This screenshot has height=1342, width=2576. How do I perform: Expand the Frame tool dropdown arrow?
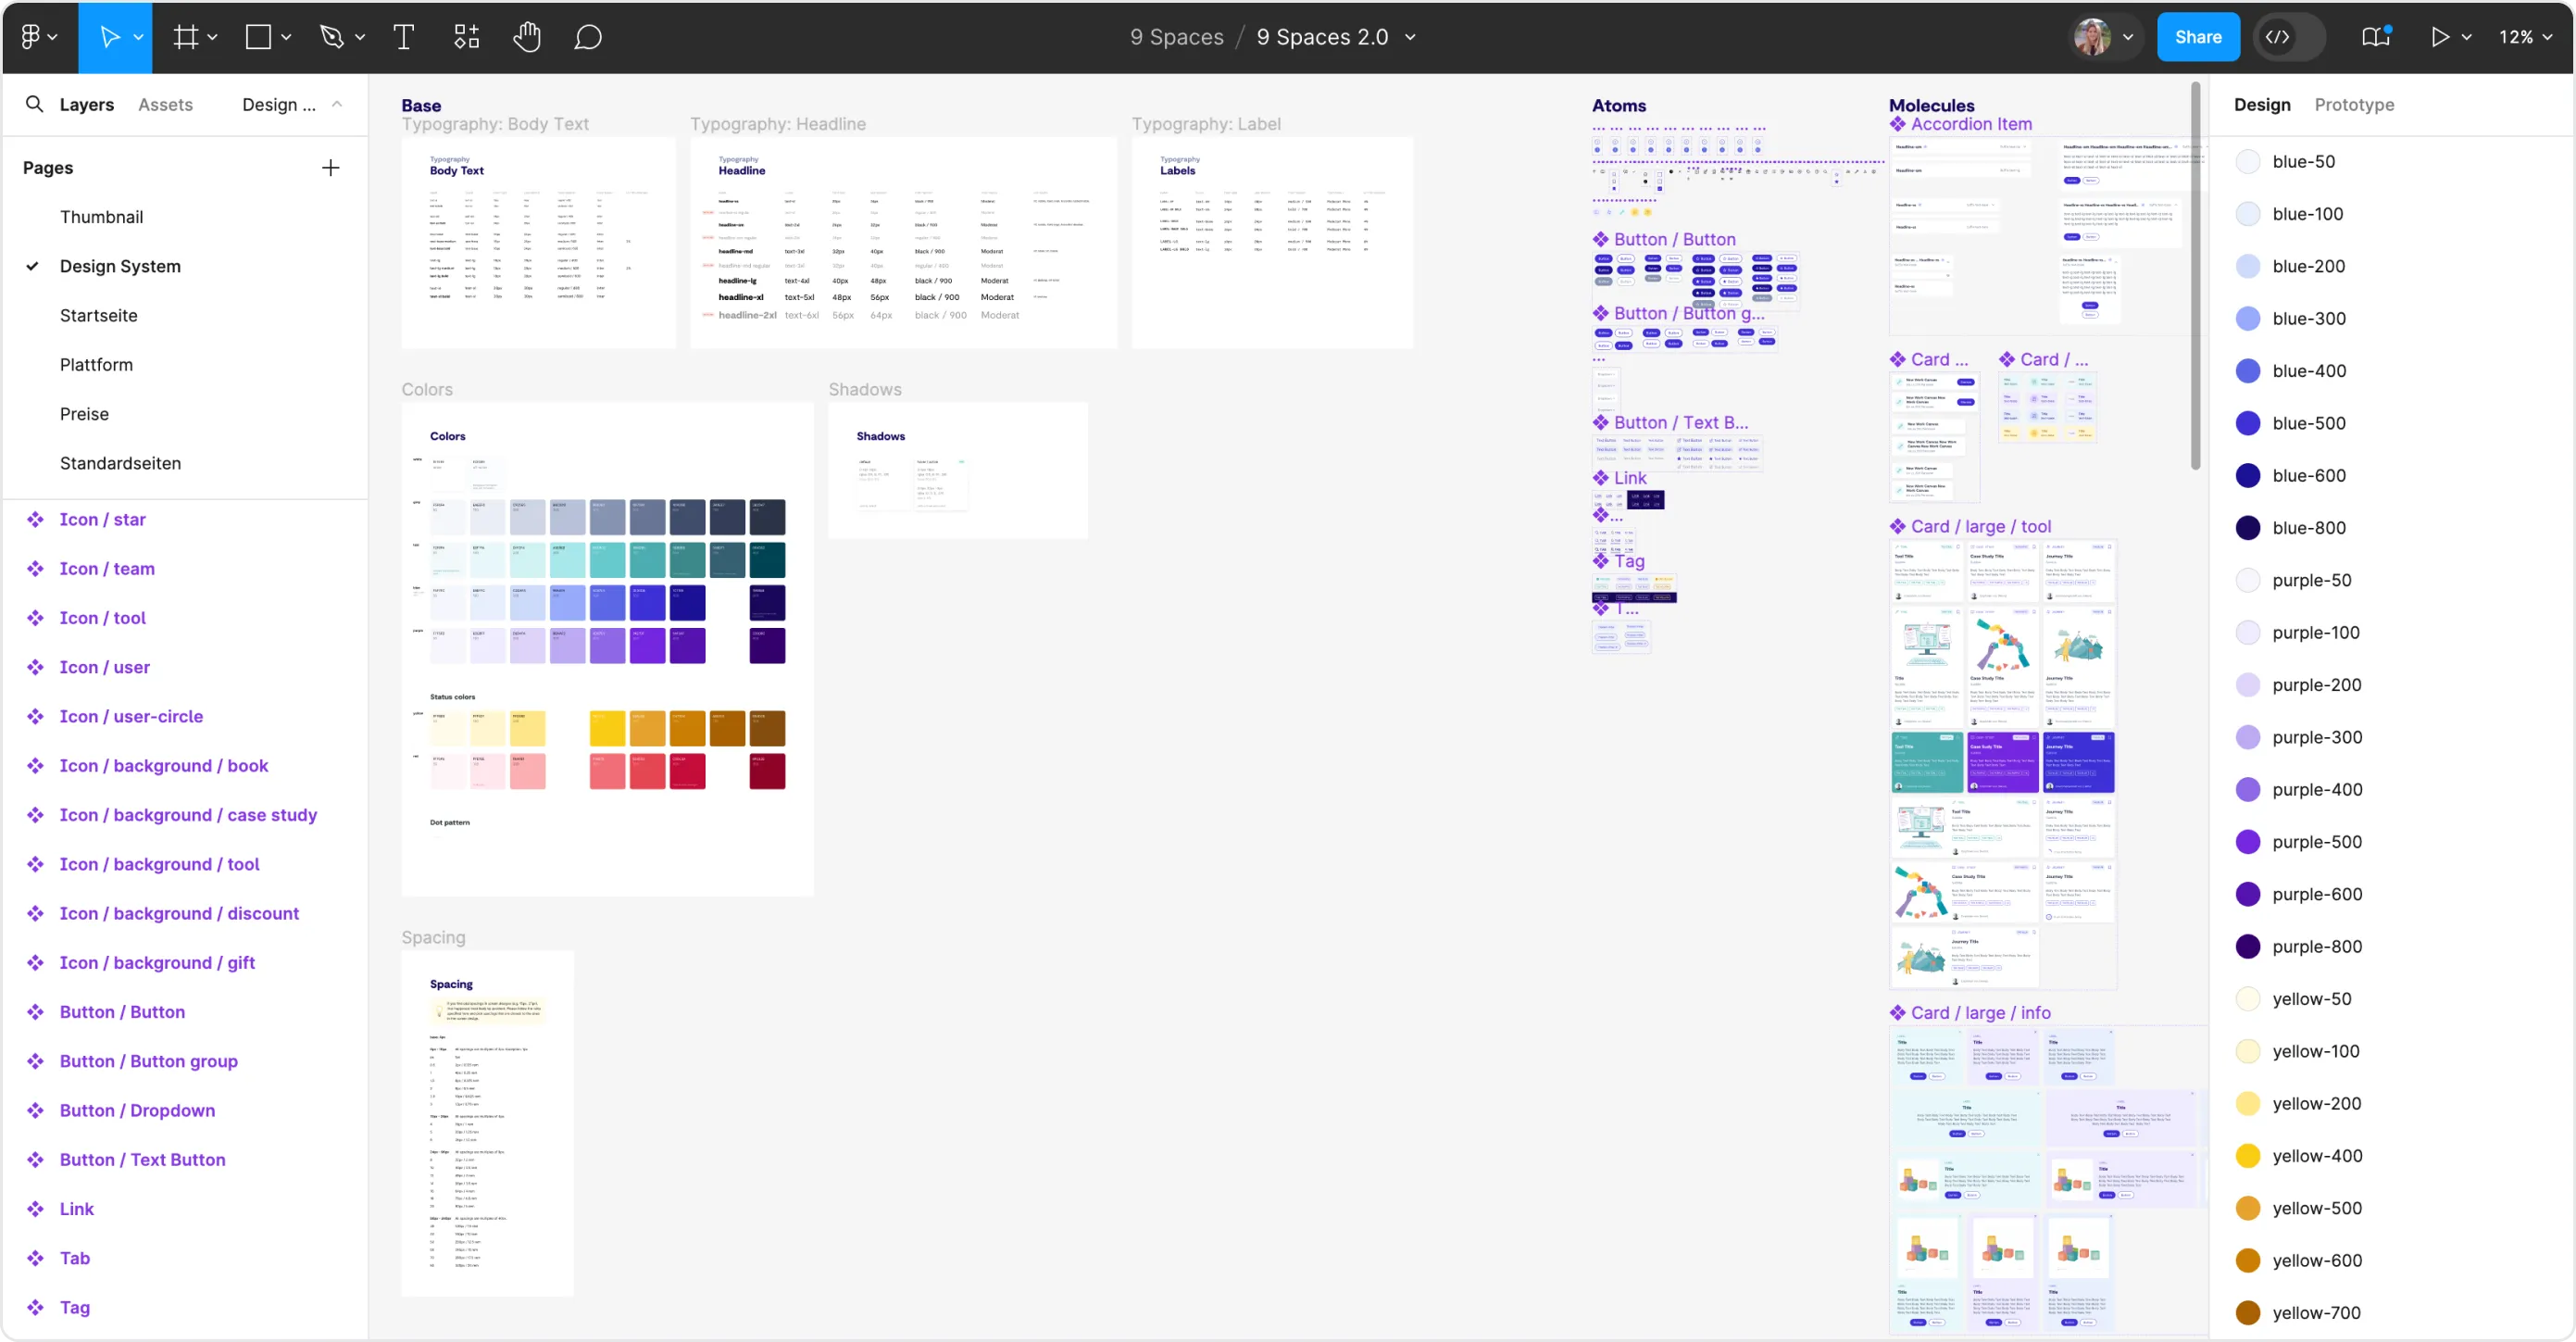[213, 37]
